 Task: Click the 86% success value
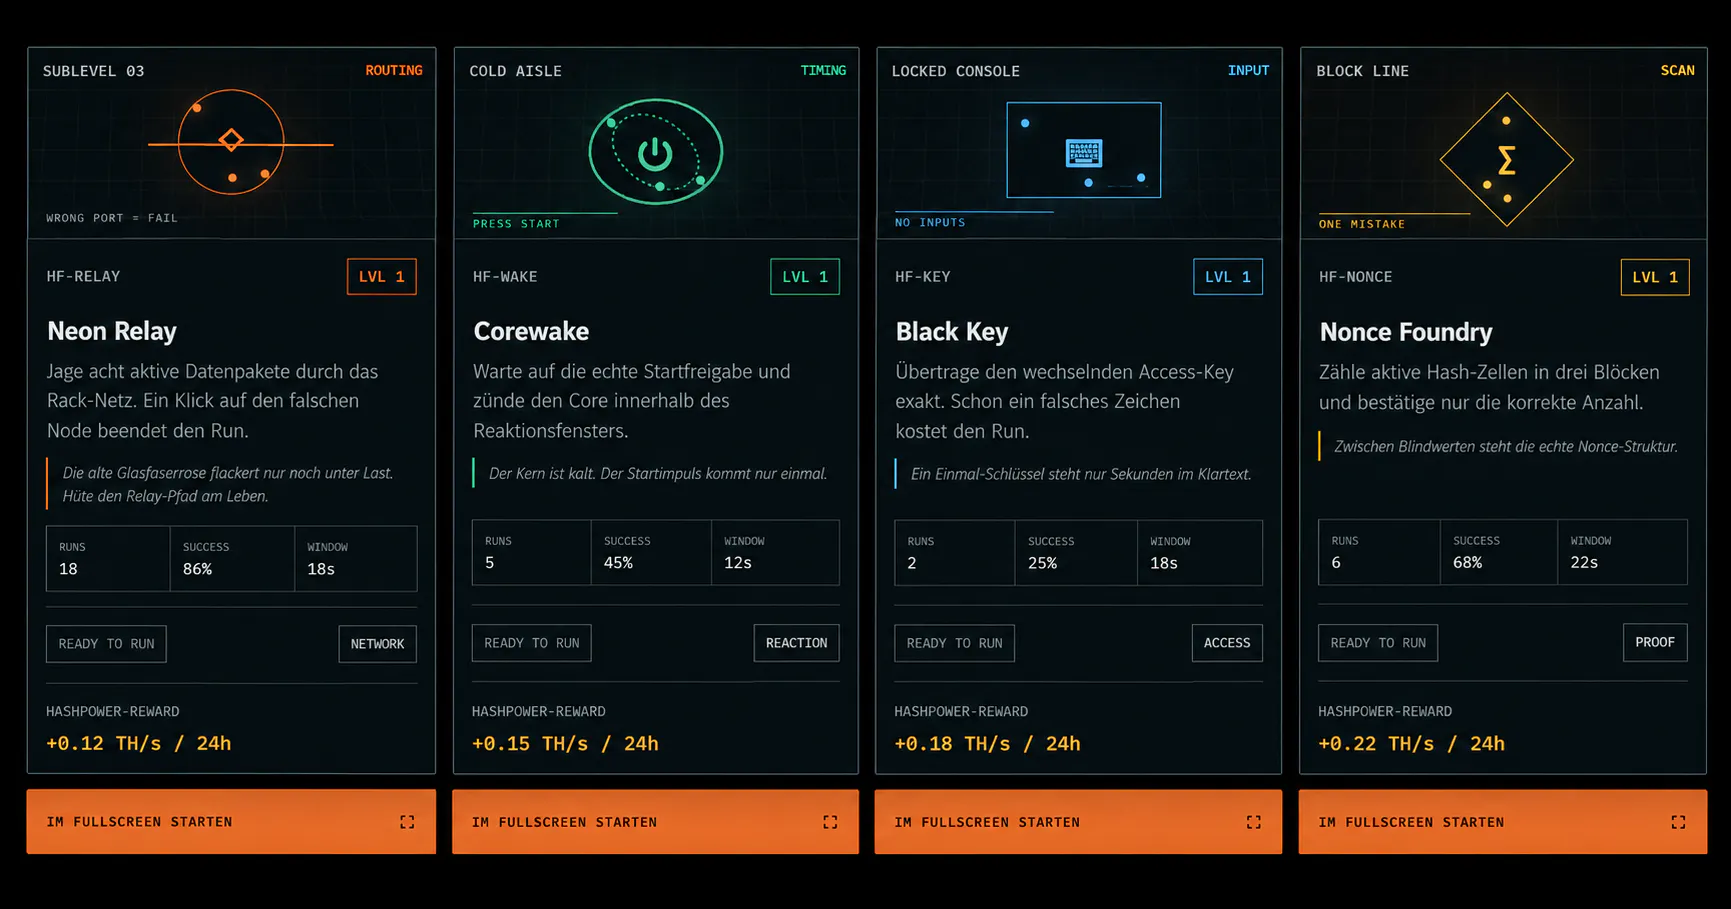click(197, 569)
